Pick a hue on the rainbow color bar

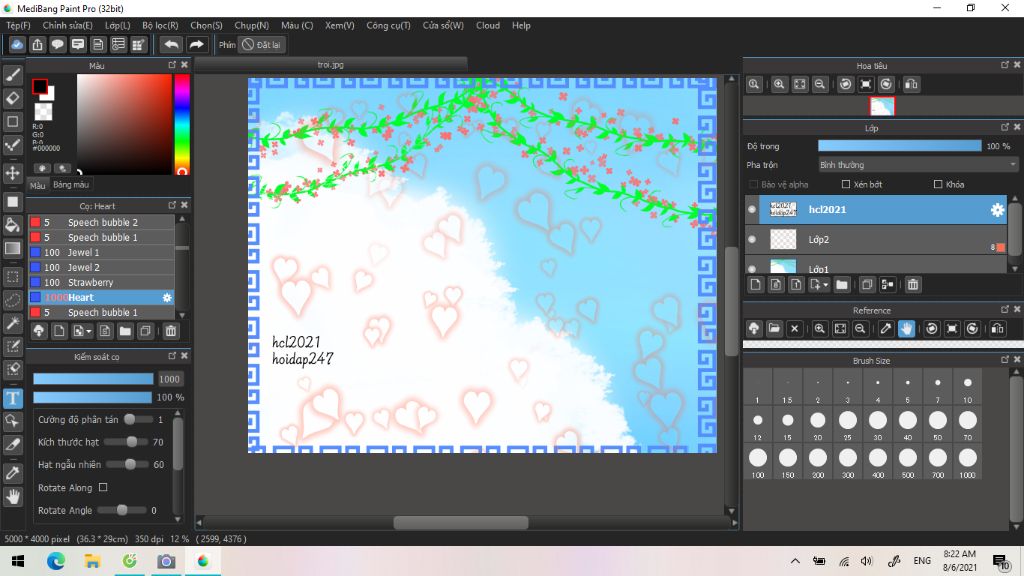click(x=182, y=124)
